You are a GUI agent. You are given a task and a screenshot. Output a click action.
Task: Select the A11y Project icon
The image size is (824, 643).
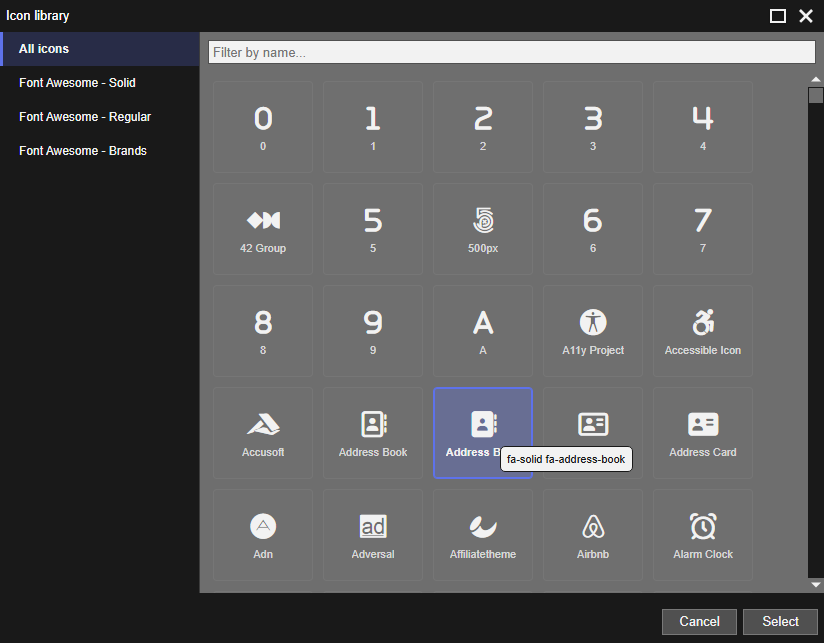click(x=593, y=330)
